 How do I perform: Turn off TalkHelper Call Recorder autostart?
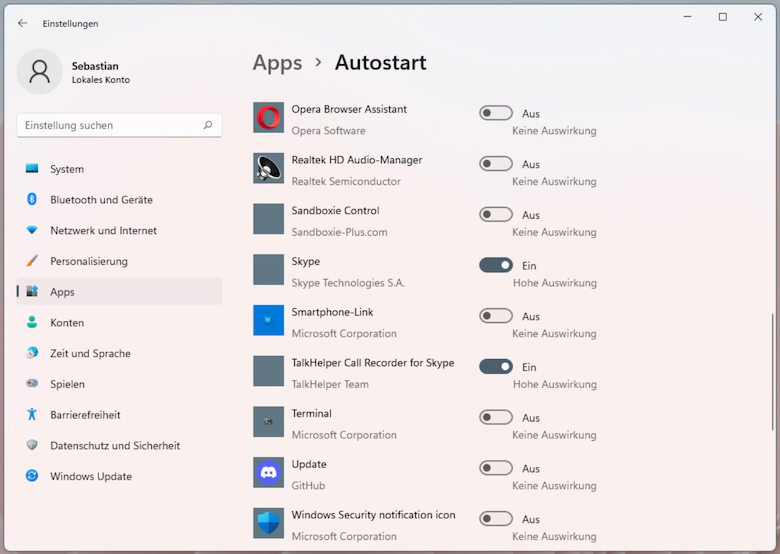click(x=496, y=367)
